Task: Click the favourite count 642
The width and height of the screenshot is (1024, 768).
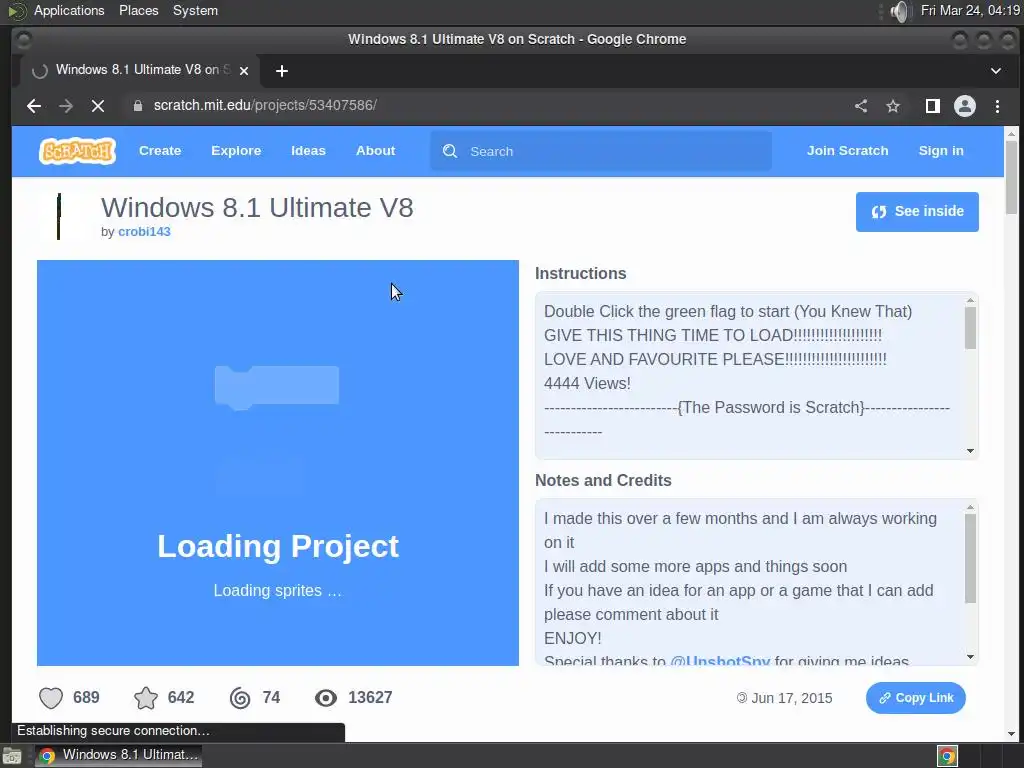Action: click(x=181, y=698)
